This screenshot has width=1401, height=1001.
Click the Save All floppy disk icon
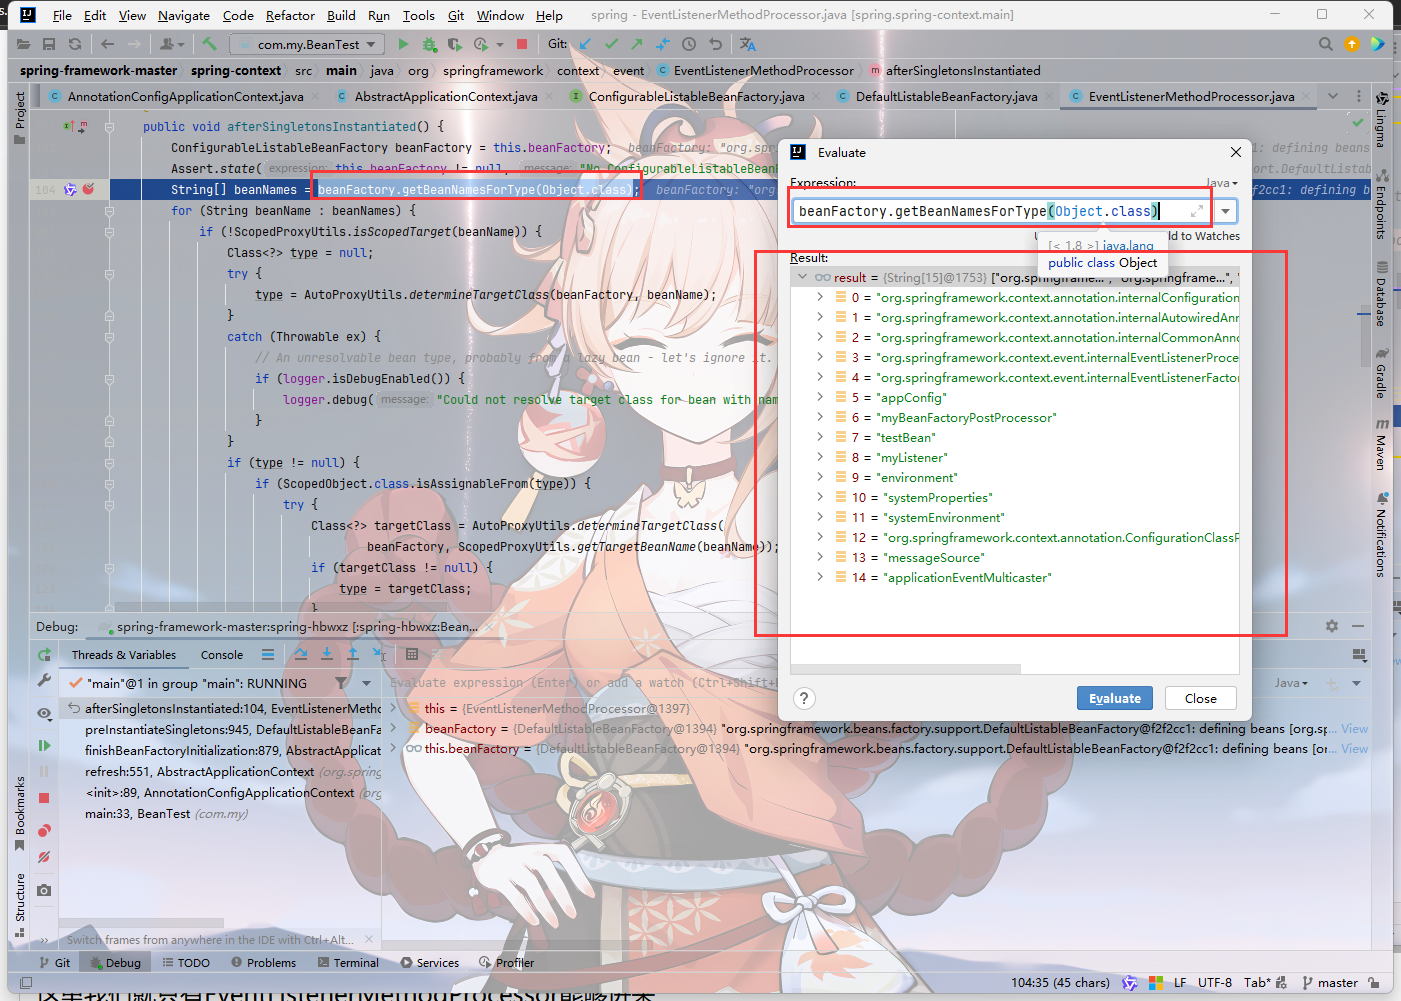coord(49,44)
